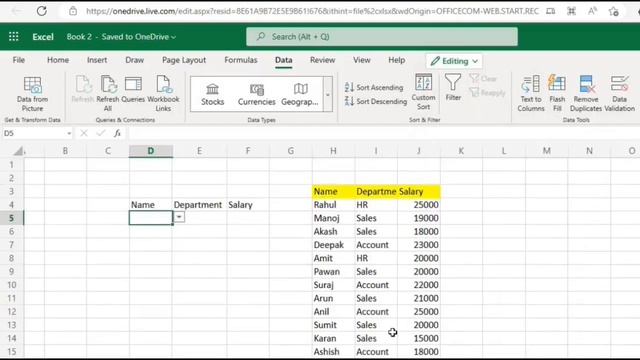Click the HR cell in Amit's row

coord(376,258)
